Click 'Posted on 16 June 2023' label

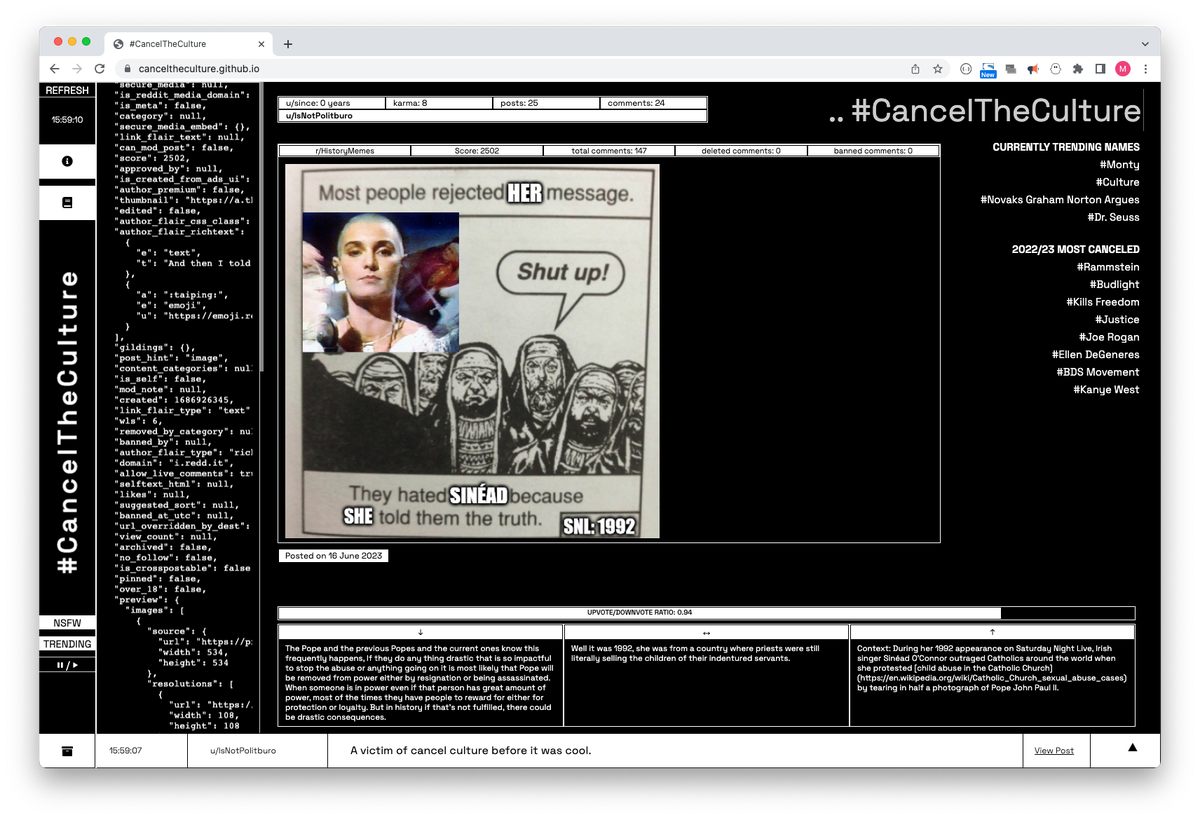pyautogui.click(x=333, y=556)
